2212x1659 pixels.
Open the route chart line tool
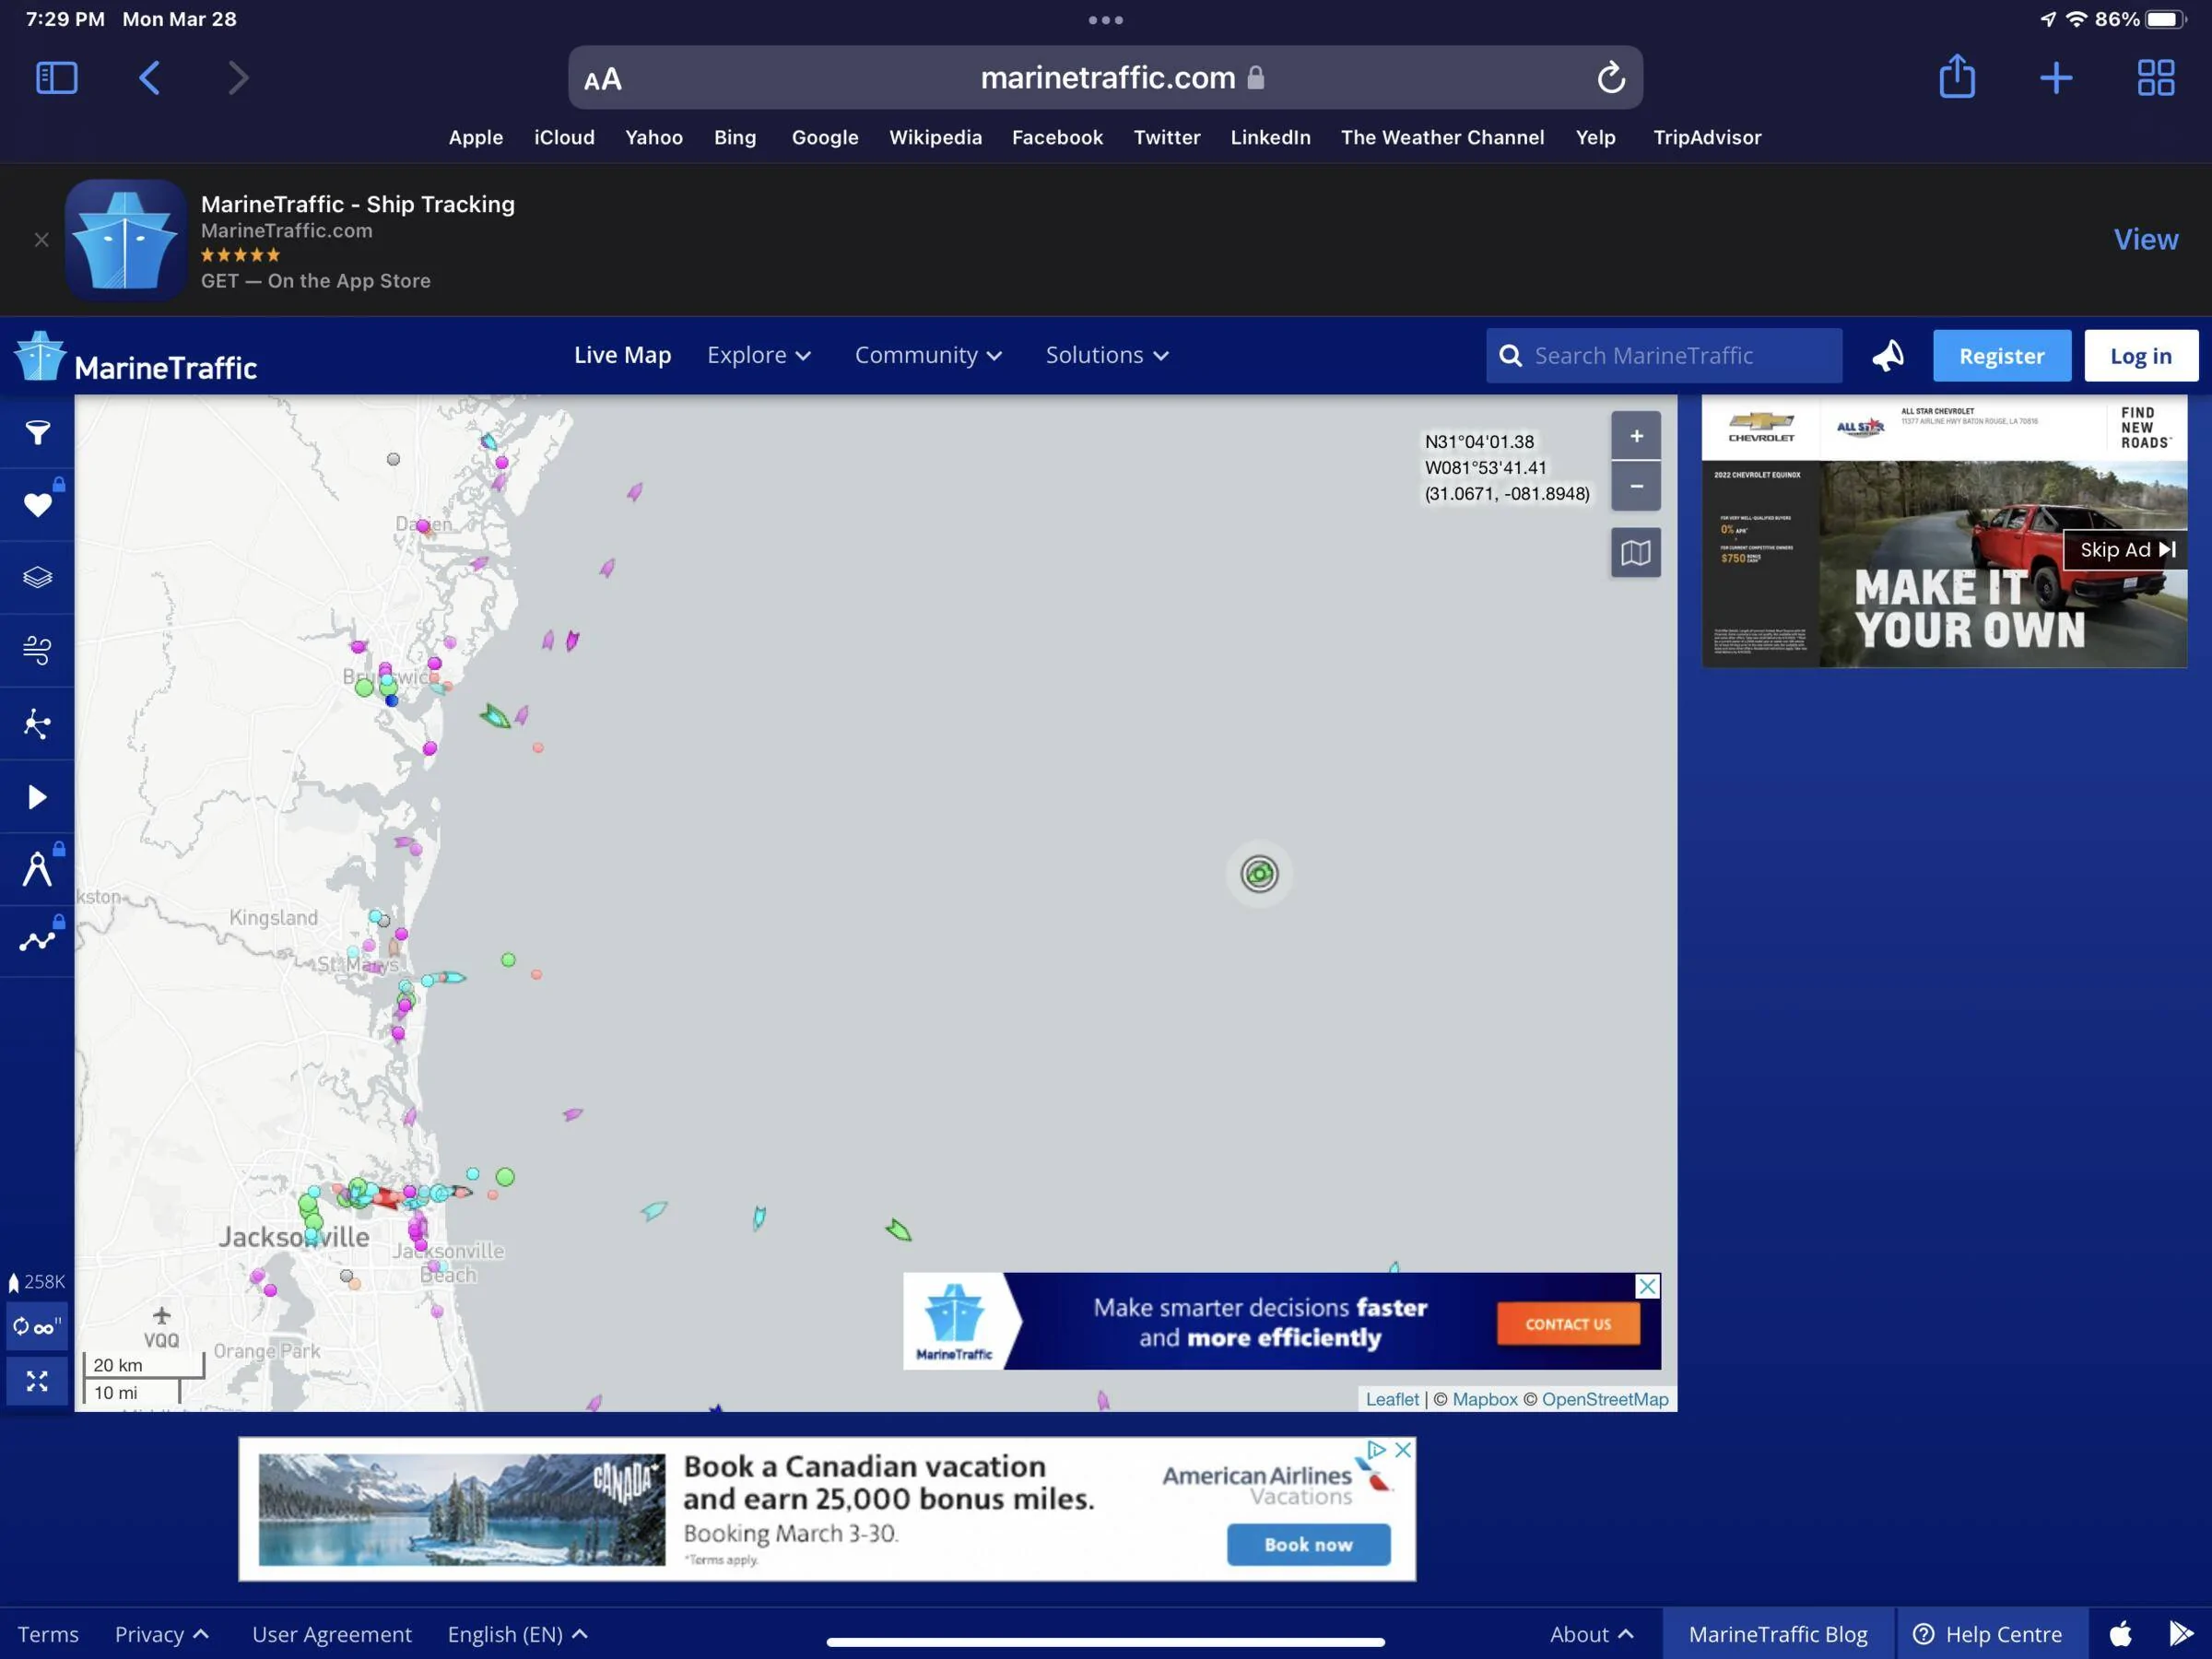[x=37, y=941]
